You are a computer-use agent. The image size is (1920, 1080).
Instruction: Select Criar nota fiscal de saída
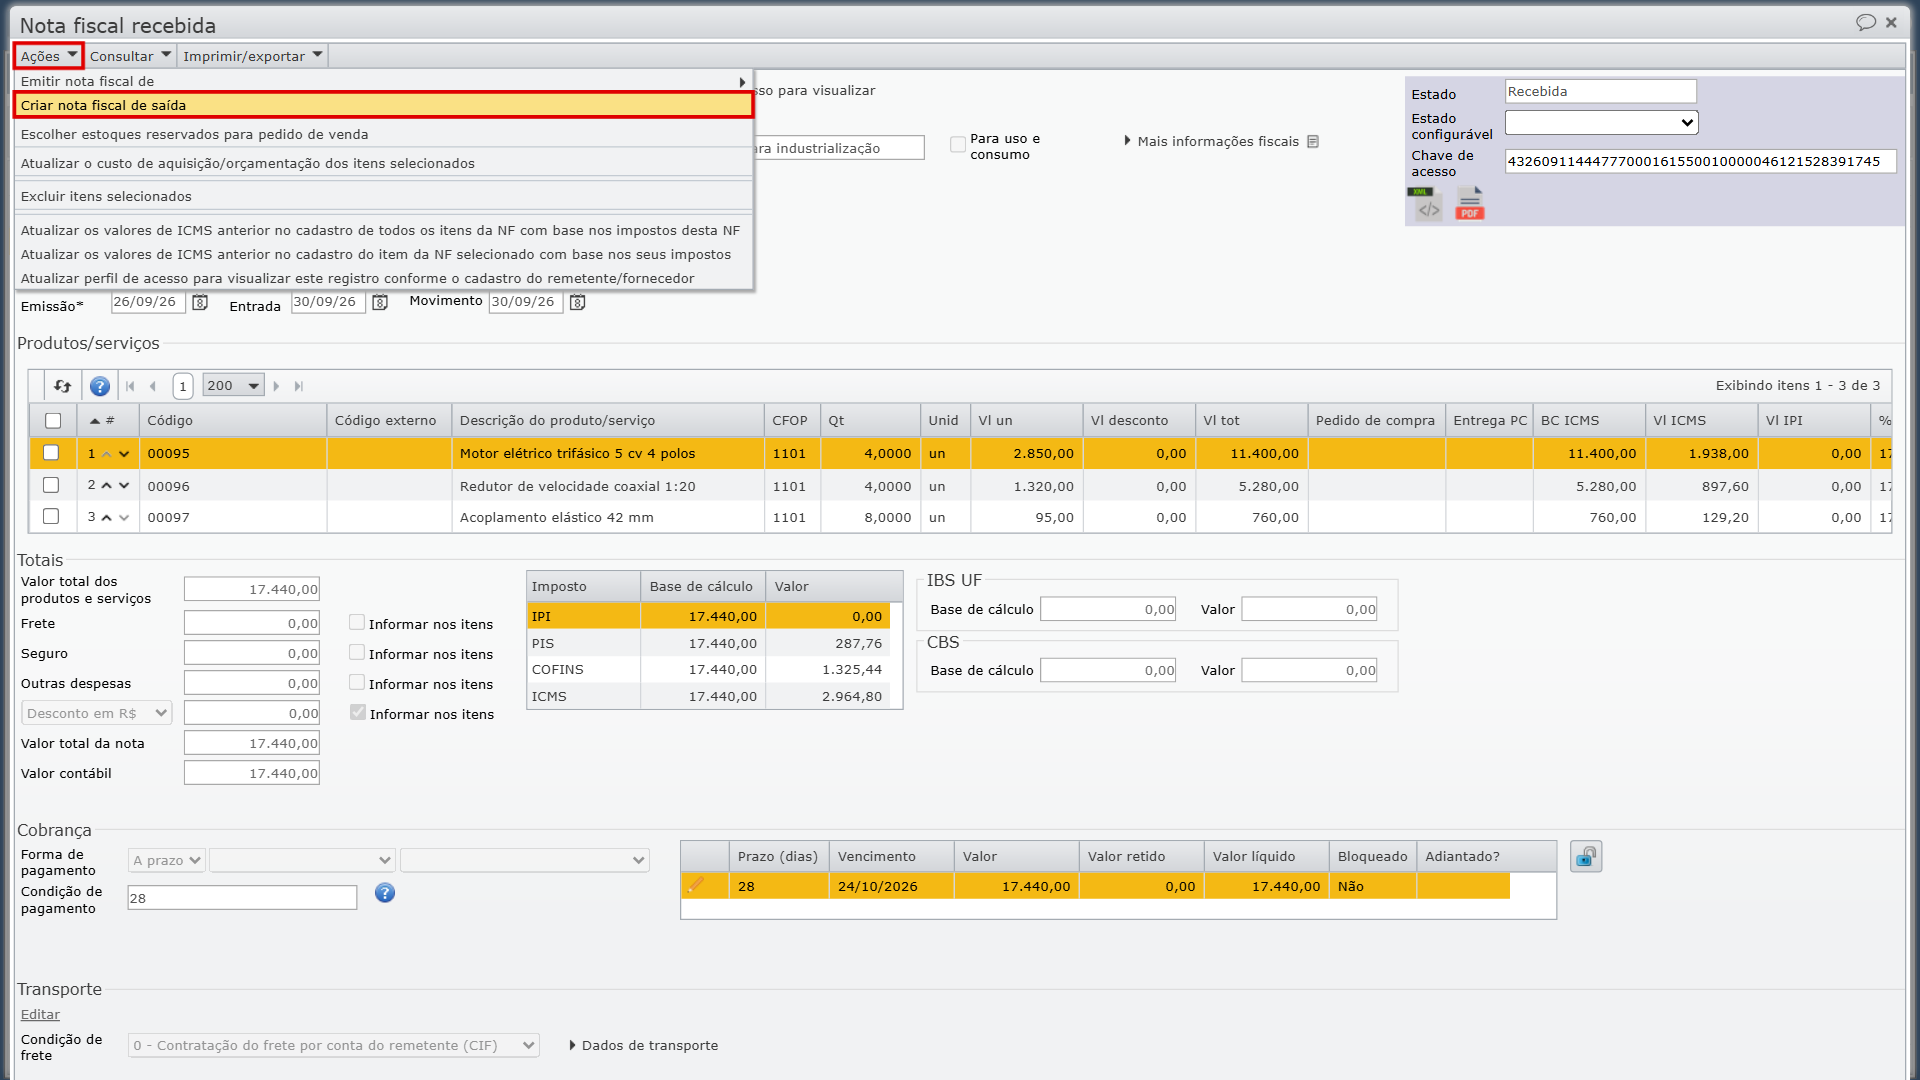click(383, 105)
